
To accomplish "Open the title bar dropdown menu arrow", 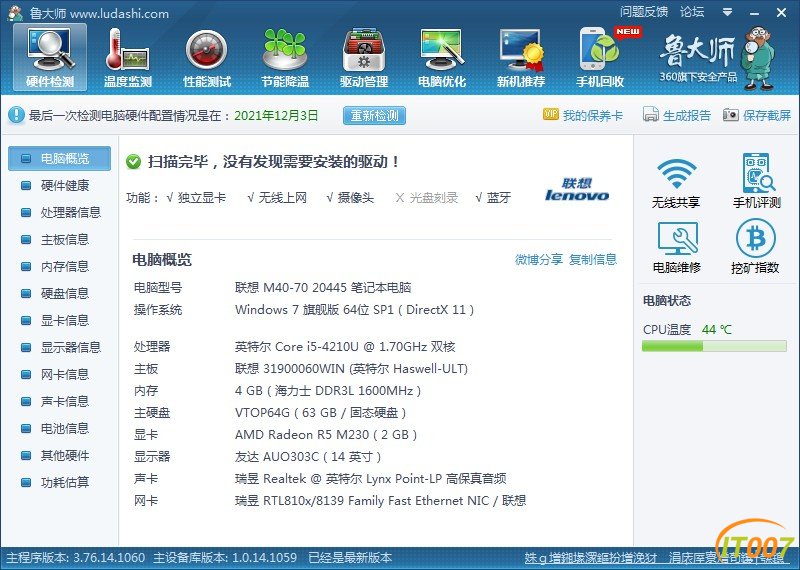I will point(728,12).
